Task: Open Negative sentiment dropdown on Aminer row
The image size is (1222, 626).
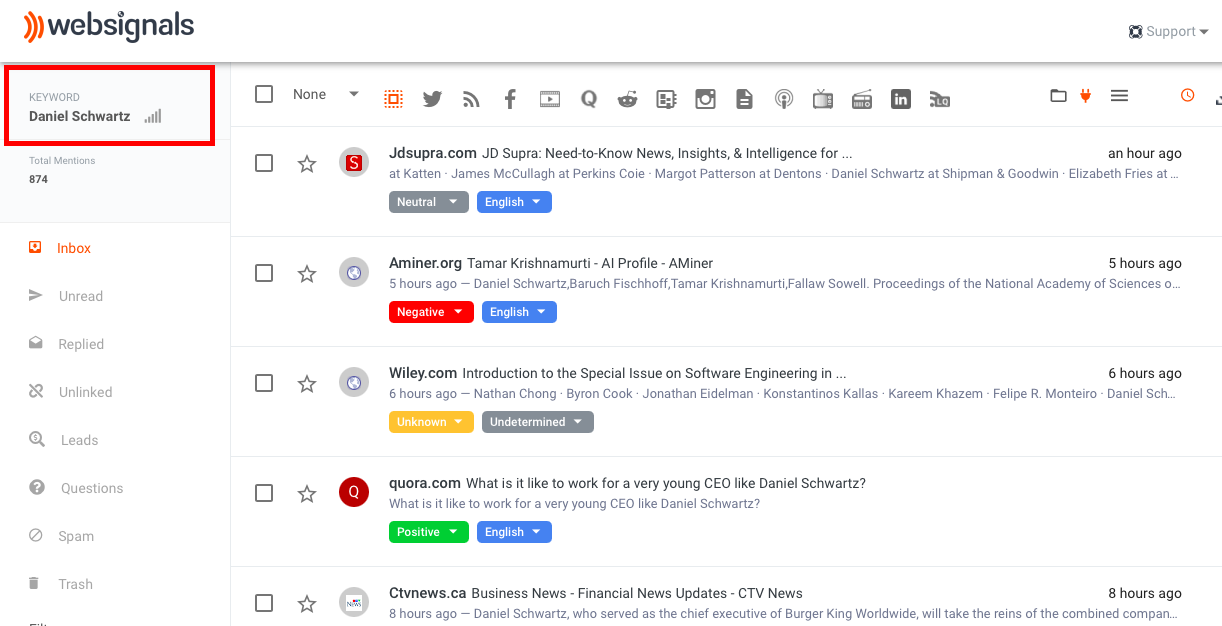Action: (x=431, y=312)
